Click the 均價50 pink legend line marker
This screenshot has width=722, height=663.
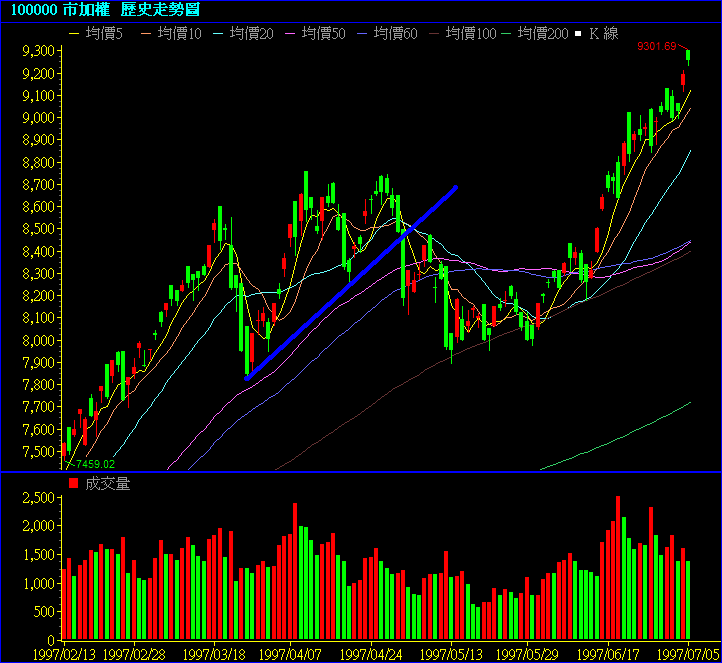[290, 34]
